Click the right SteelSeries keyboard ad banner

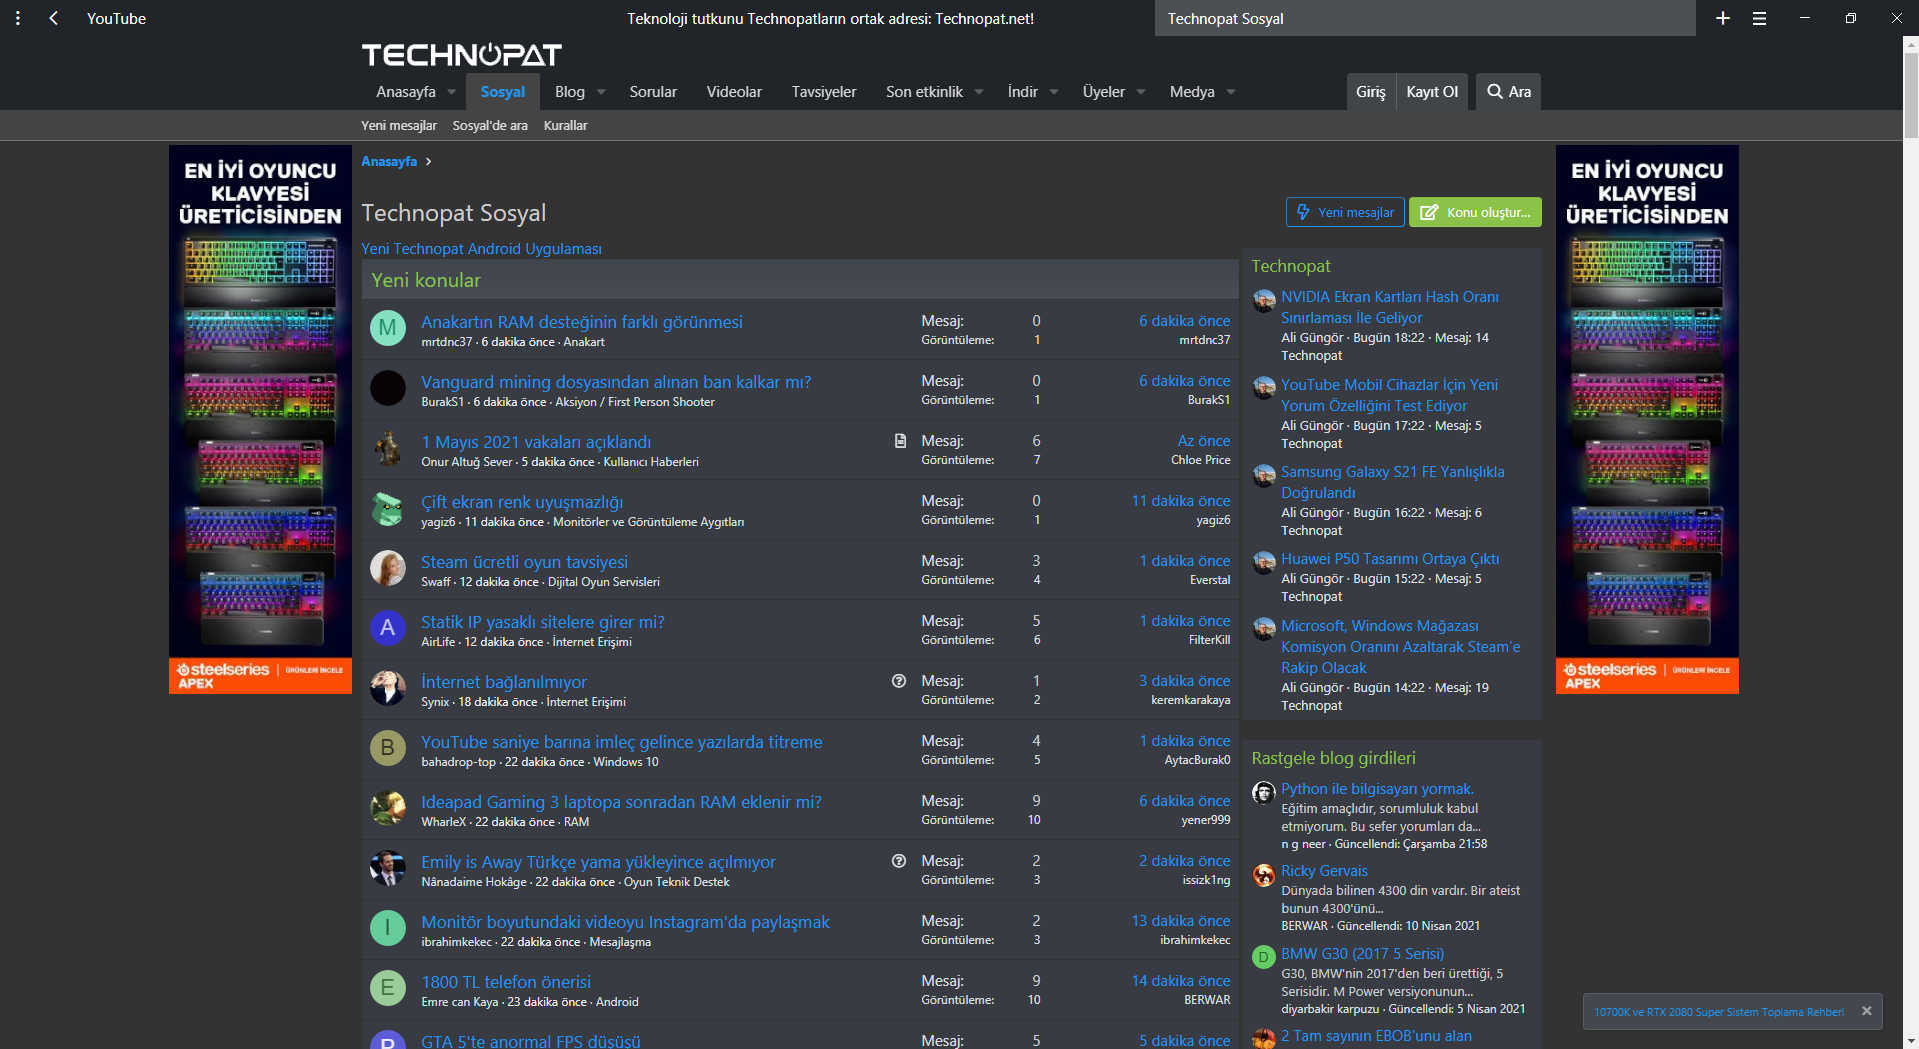[1647, 419]
